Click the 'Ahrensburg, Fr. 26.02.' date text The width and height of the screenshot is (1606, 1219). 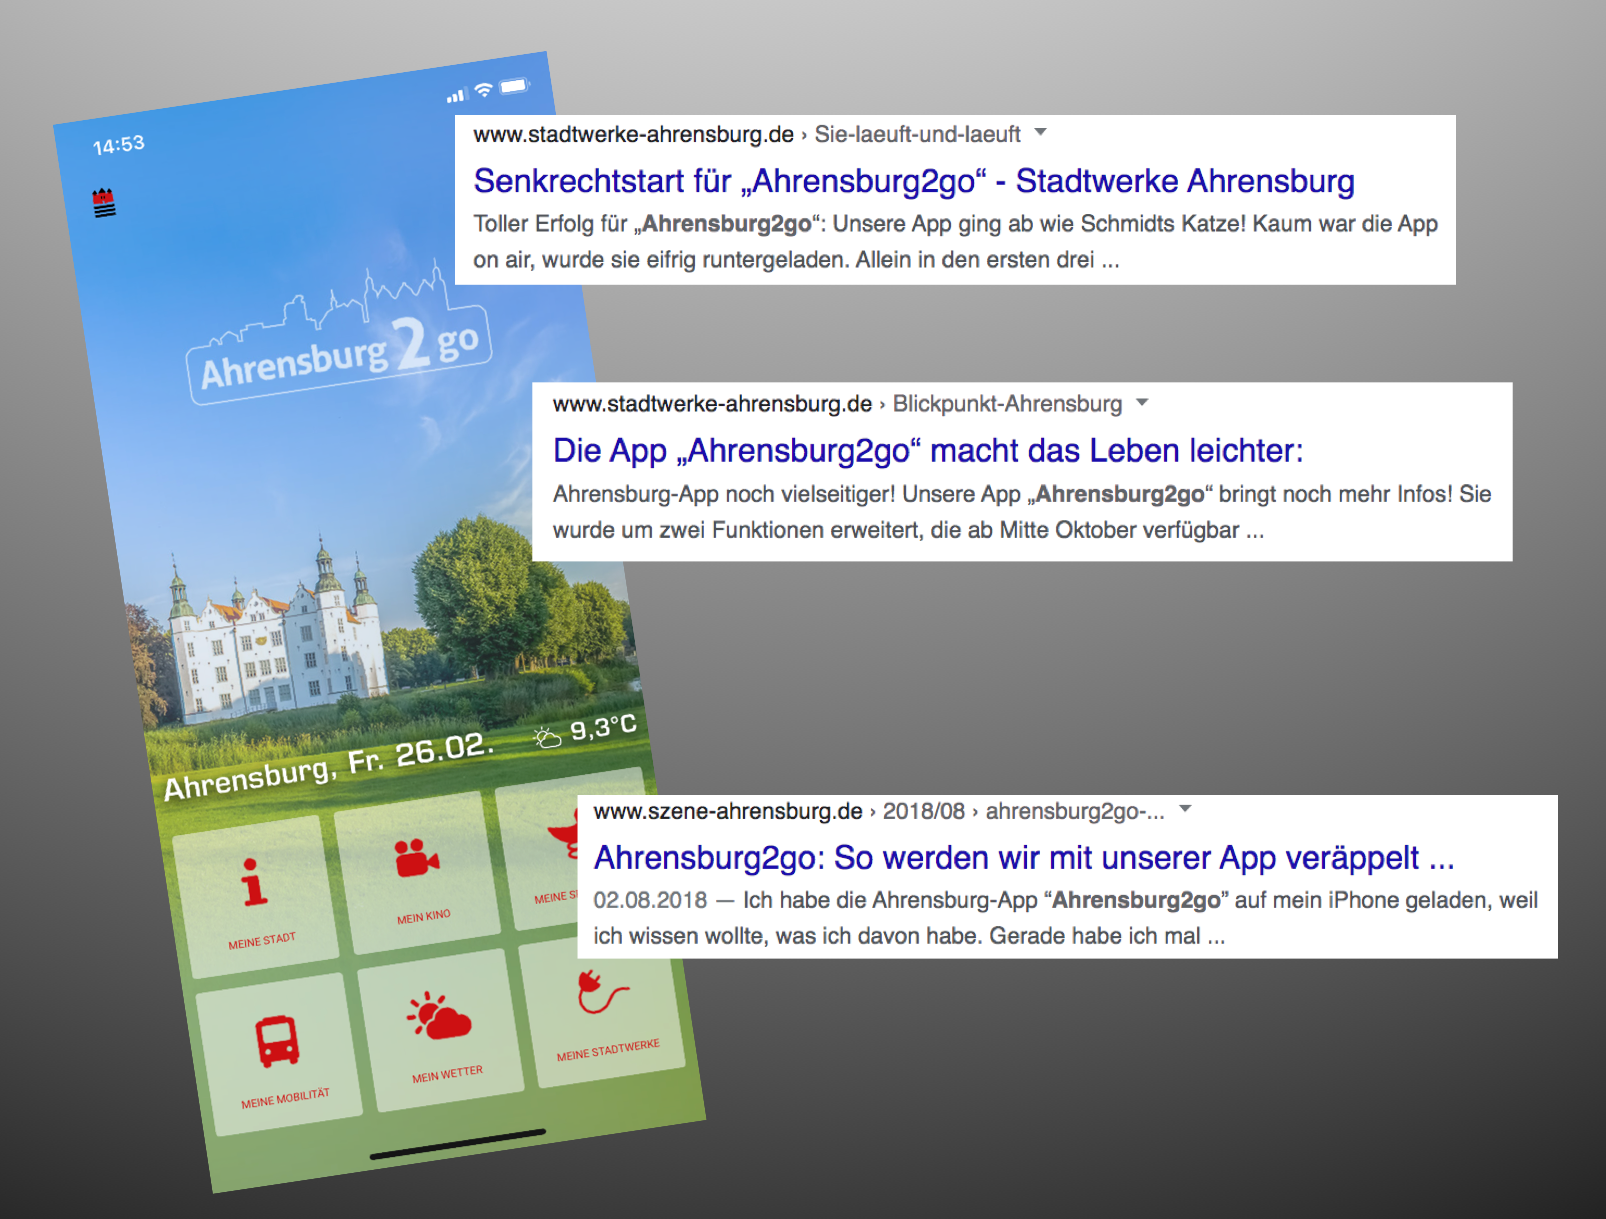pos(328,766)
